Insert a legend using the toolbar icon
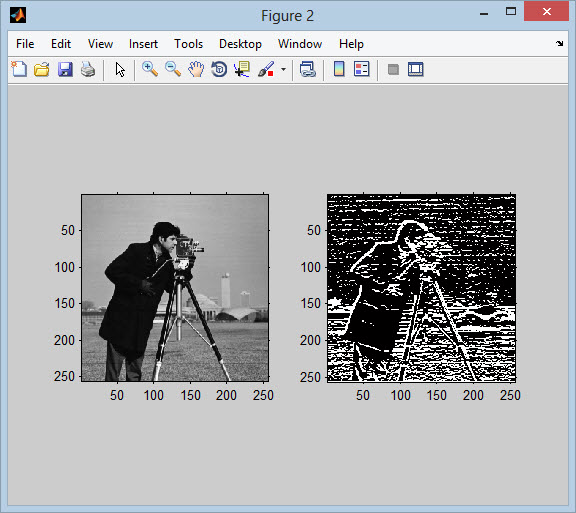 coord(361,69)
